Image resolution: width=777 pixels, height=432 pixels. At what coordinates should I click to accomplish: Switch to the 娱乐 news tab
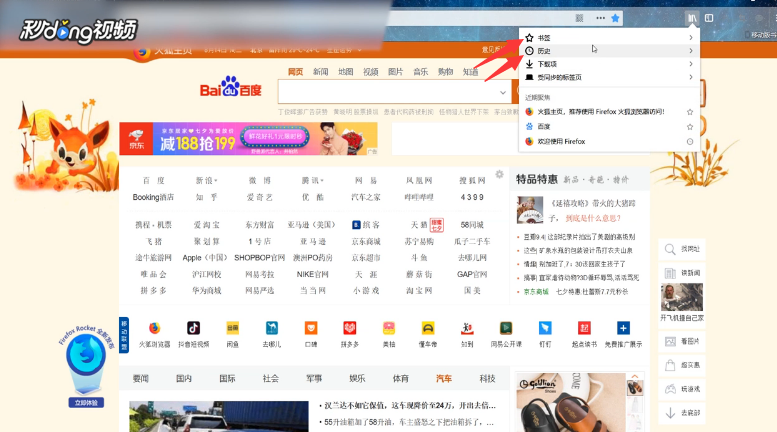coord(357,378)
